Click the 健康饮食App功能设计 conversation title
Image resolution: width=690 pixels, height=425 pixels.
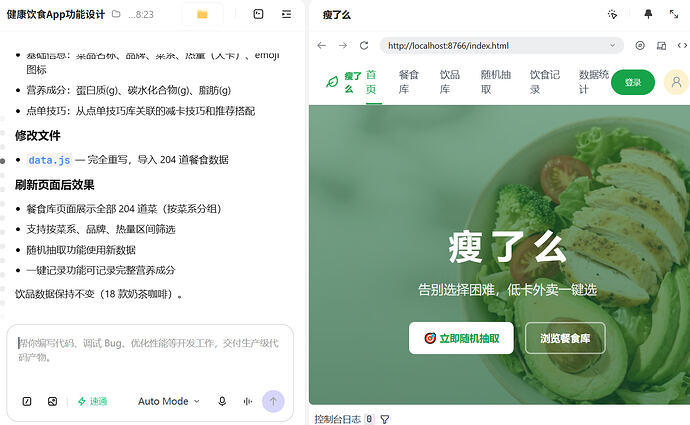56,15
